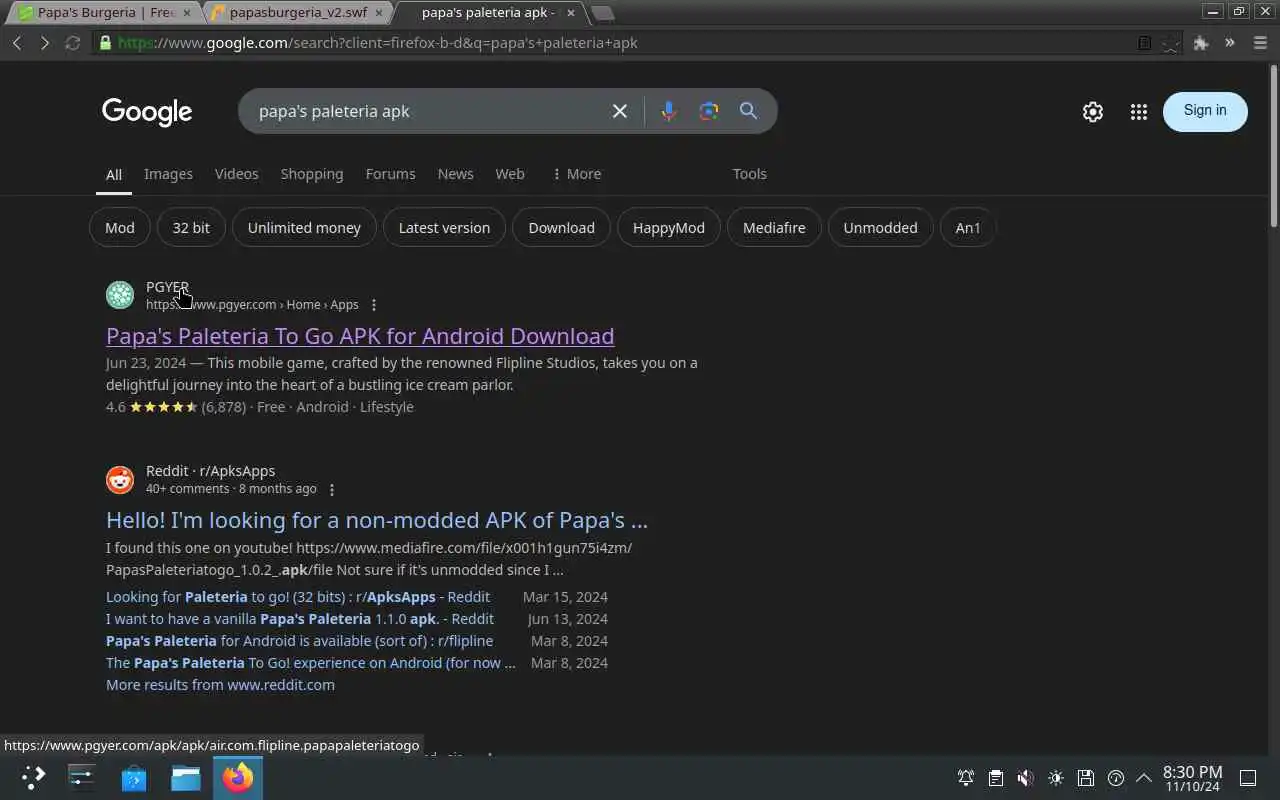
Task: Open System Settings from the taskbar
Action: coord(81,778)
